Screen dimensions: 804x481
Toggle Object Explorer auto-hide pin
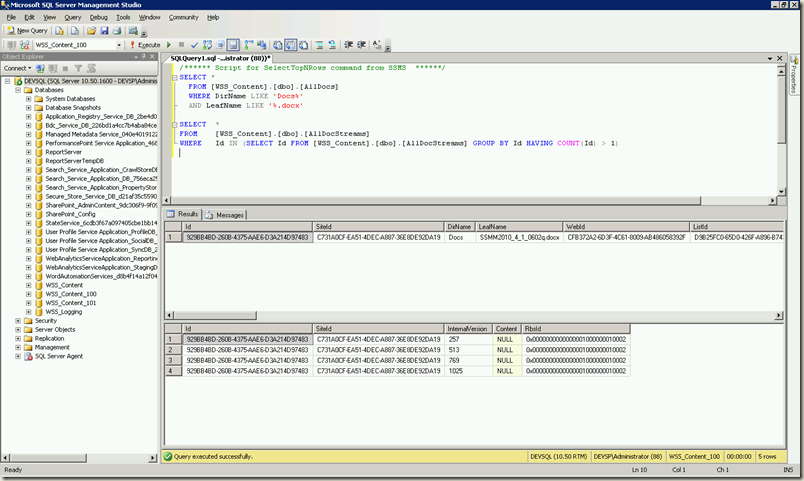click(144, 56)
